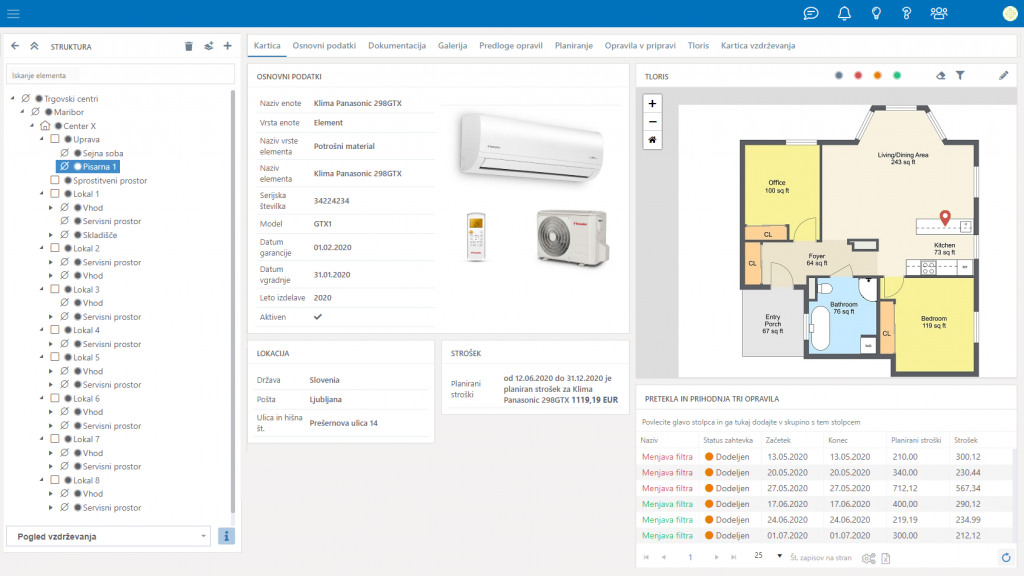1024x576 pixels.
Task: Click the first red Menjava filtra link
Action: [x=667, y=456]
